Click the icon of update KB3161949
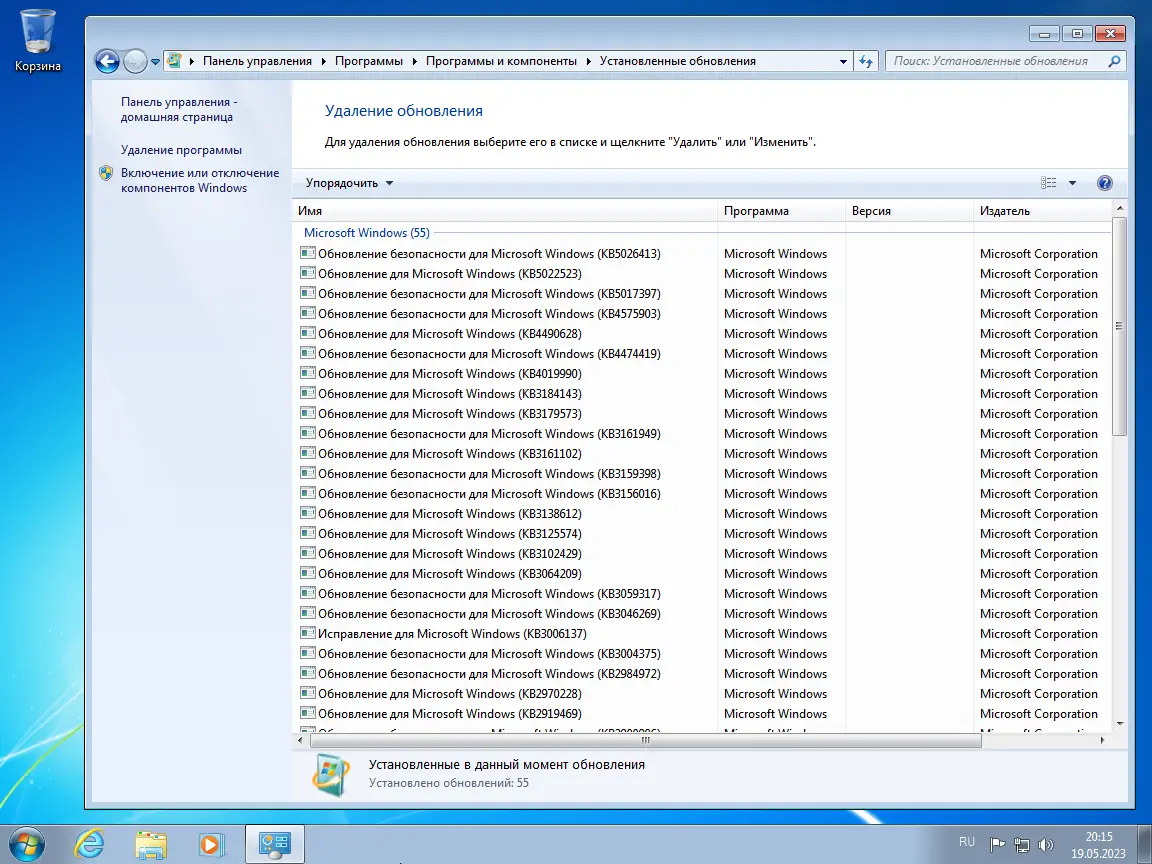Screen dimensions: 1152x864 tap(308, 433)
